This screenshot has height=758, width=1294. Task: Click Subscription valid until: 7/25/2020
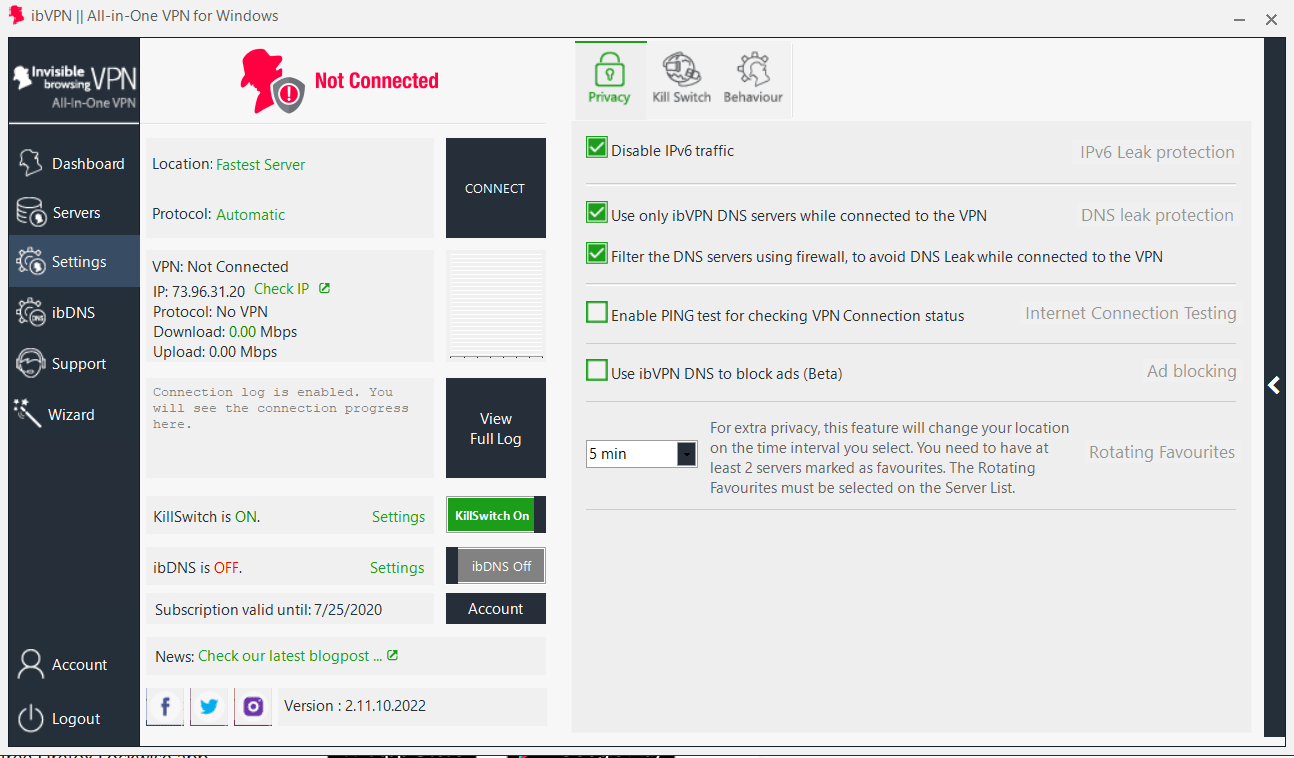point(268,609)
